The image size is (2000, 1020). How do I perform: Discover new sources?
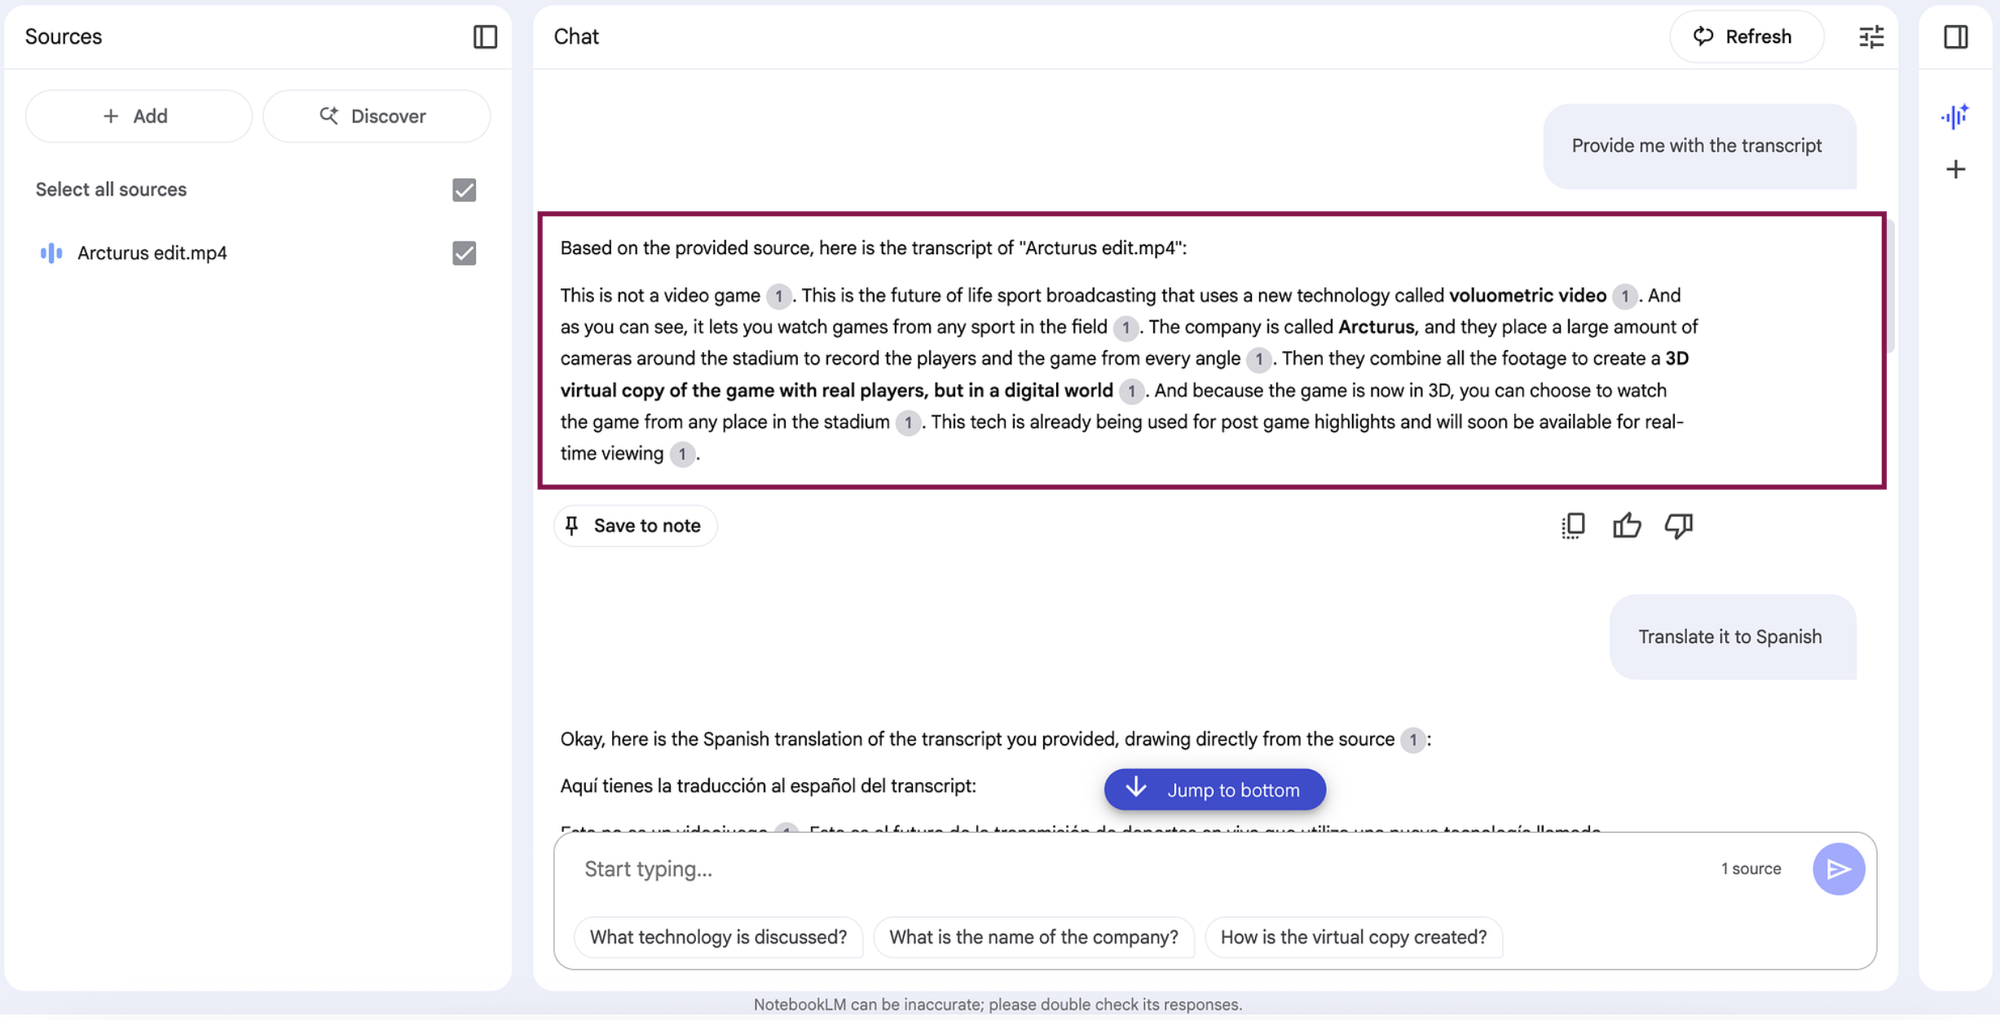tap(376, 116)
